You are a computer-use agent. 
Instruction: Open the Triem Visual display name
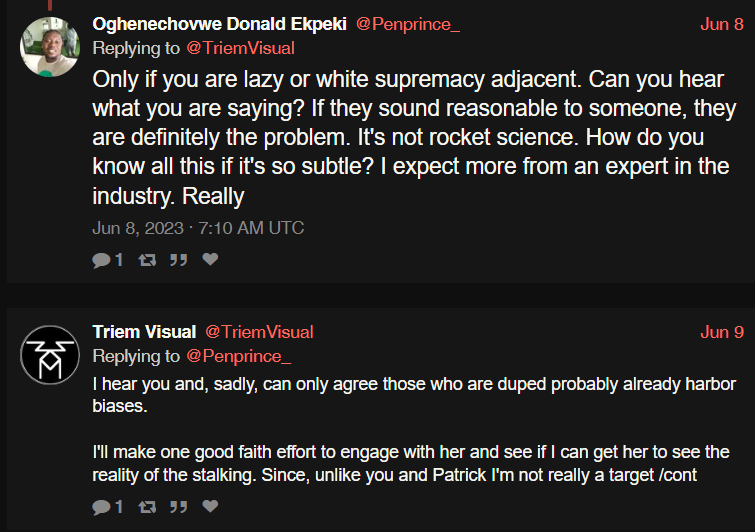click(144, 332)
